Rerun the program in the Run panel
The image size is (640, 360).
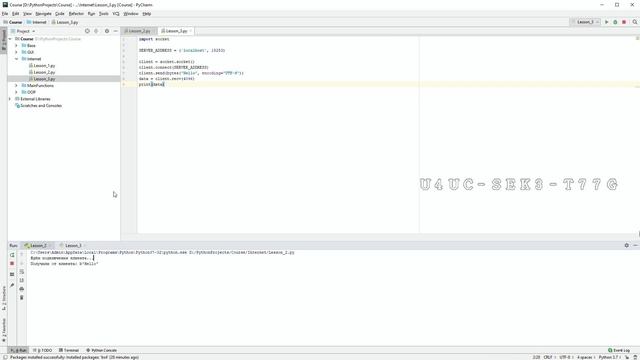12,255
